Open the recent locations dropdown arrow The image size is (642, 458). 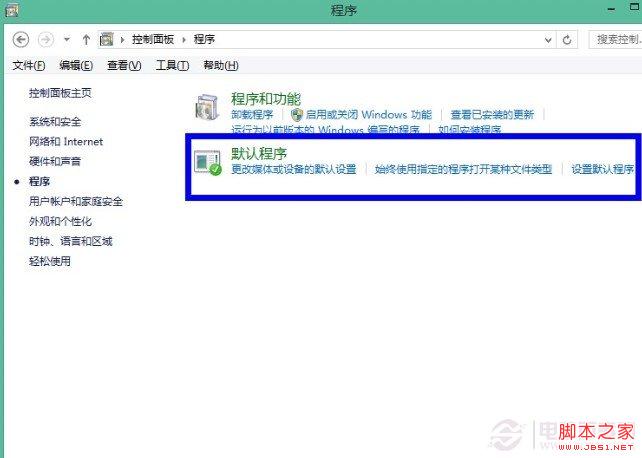(x=67, y=40)
